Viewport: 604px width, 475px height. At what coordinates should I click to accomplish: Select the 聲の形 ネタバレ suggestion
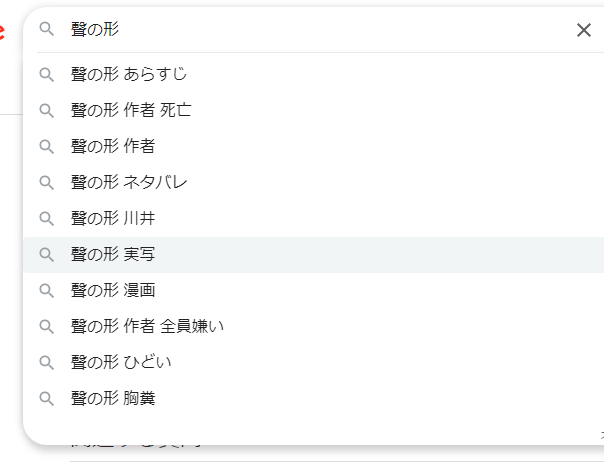(129, 182)
